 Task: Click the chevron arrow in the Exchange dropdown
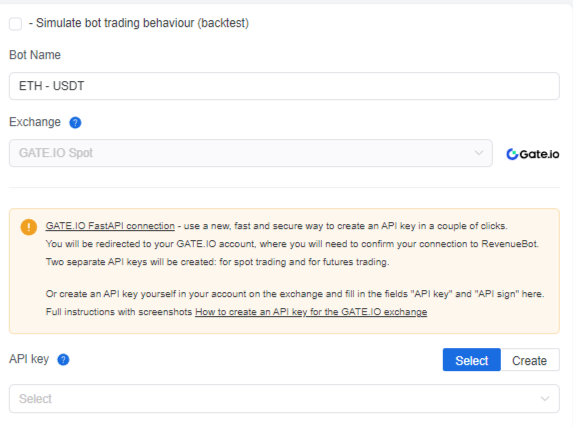[x=478, y=153]
